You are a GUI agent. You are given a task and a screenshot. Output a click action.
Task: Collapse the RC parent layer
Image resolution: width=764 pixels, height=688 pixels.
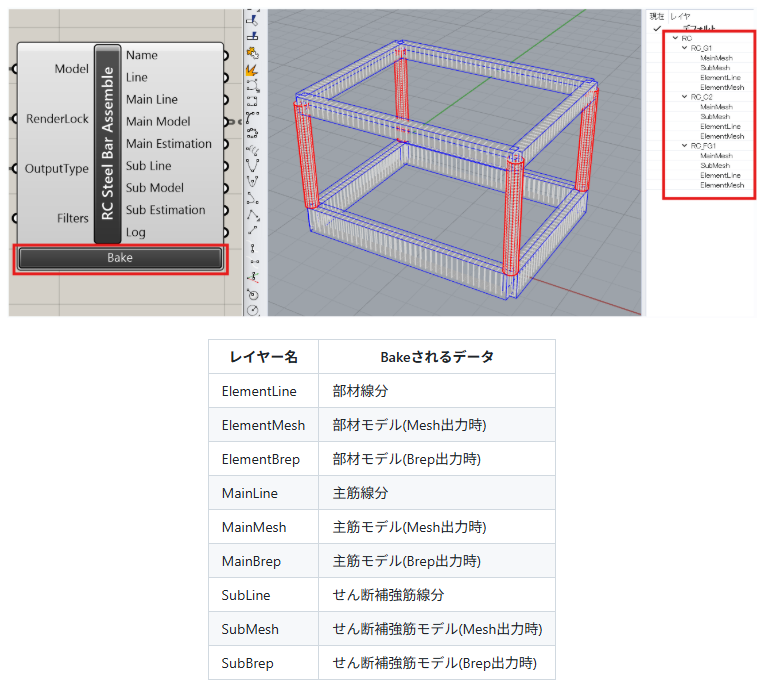coord(676,38)
